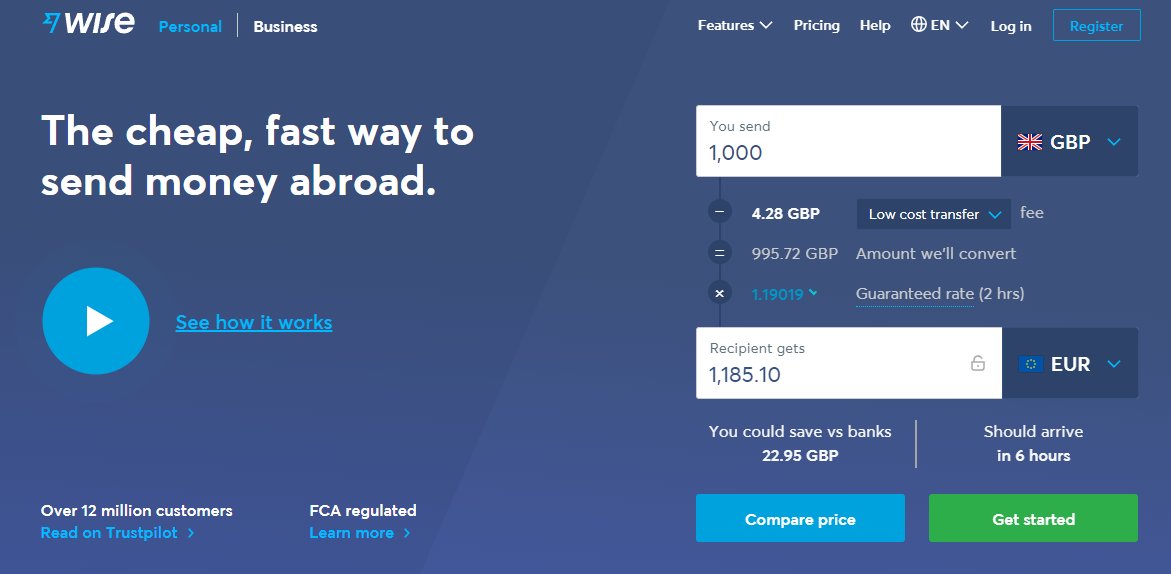Screen dimensions: 1171x574
Task: Click the EU flag icon
Action: [1030, 364]
